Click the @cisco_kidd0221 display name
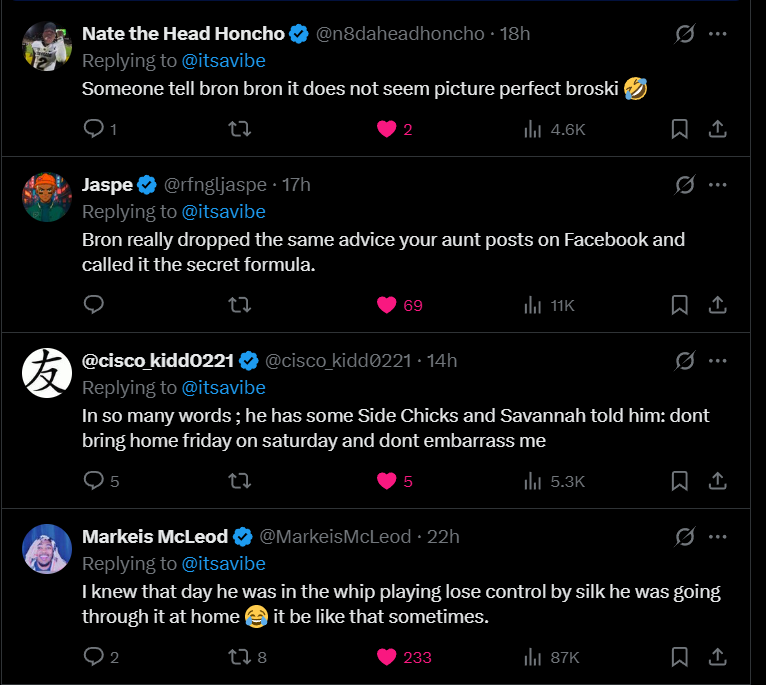Viewport: 766px width, 685px height. coord(158,361)
